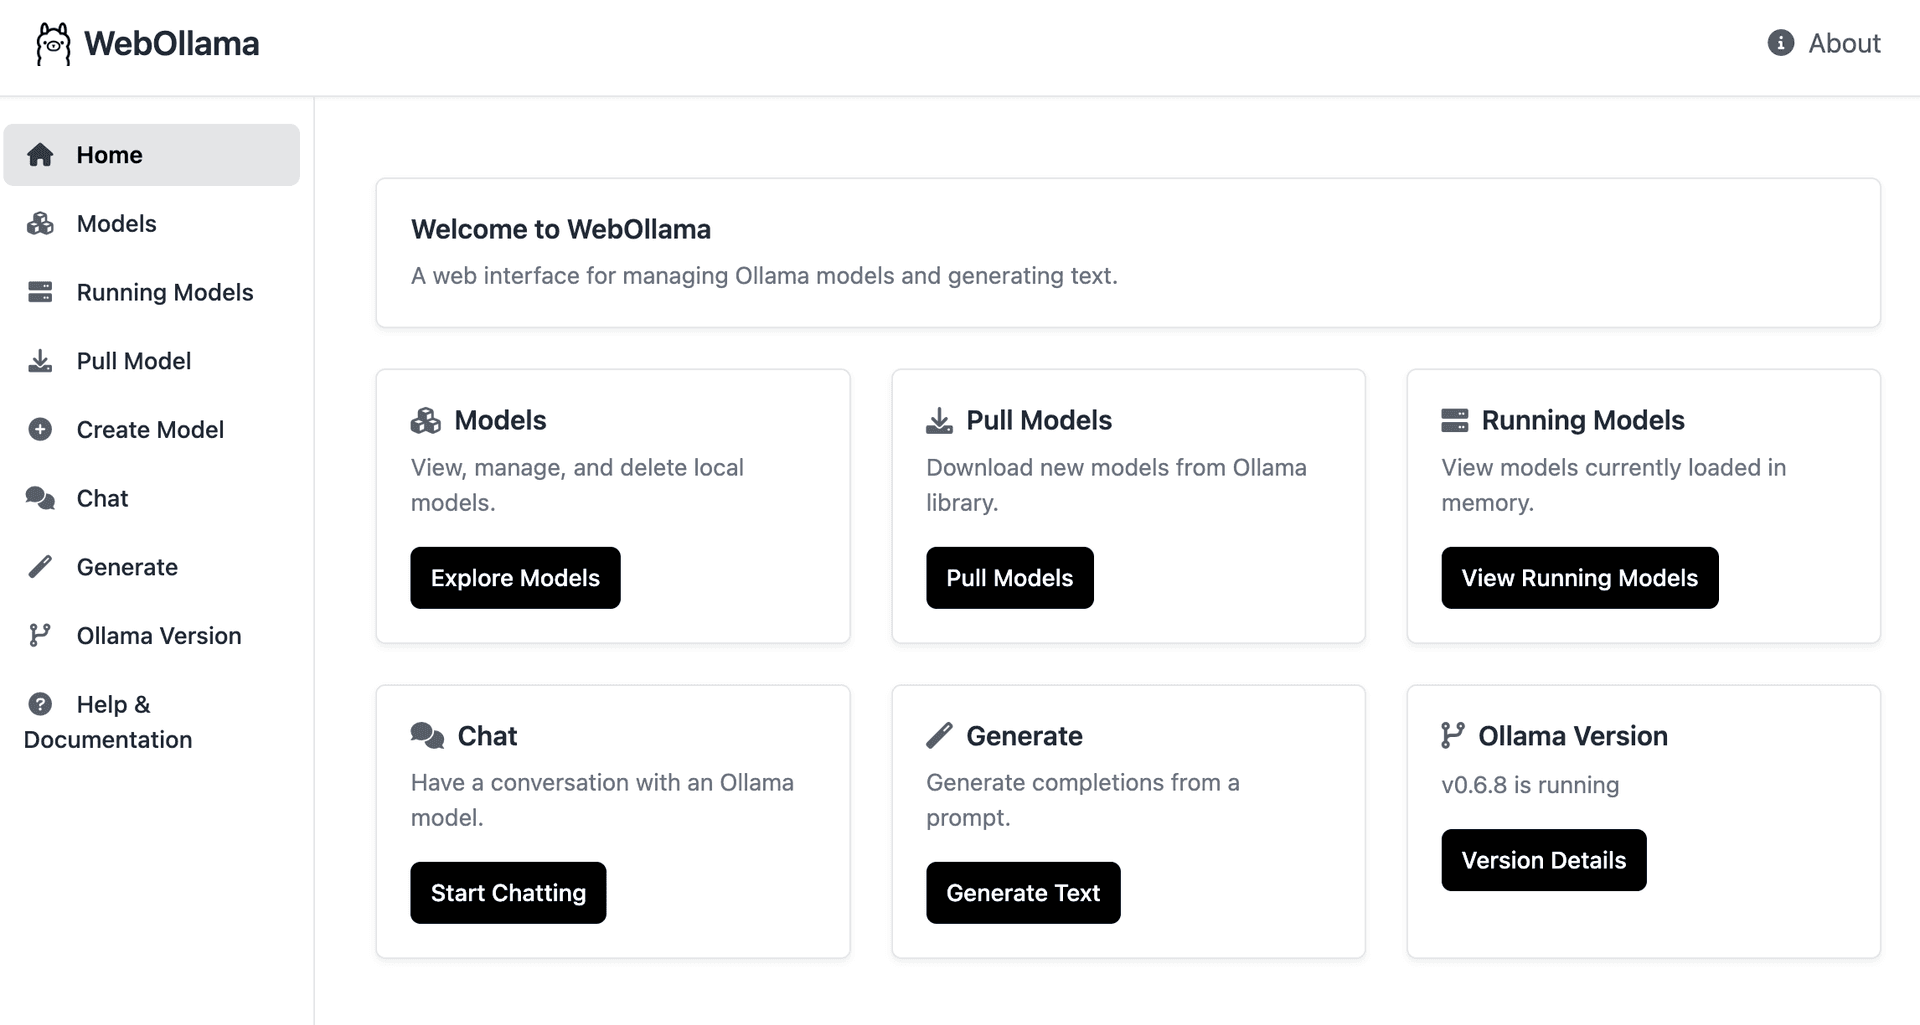
Task: Click "View models currently loaded in memory." text
Action: tap(1613, 485)
